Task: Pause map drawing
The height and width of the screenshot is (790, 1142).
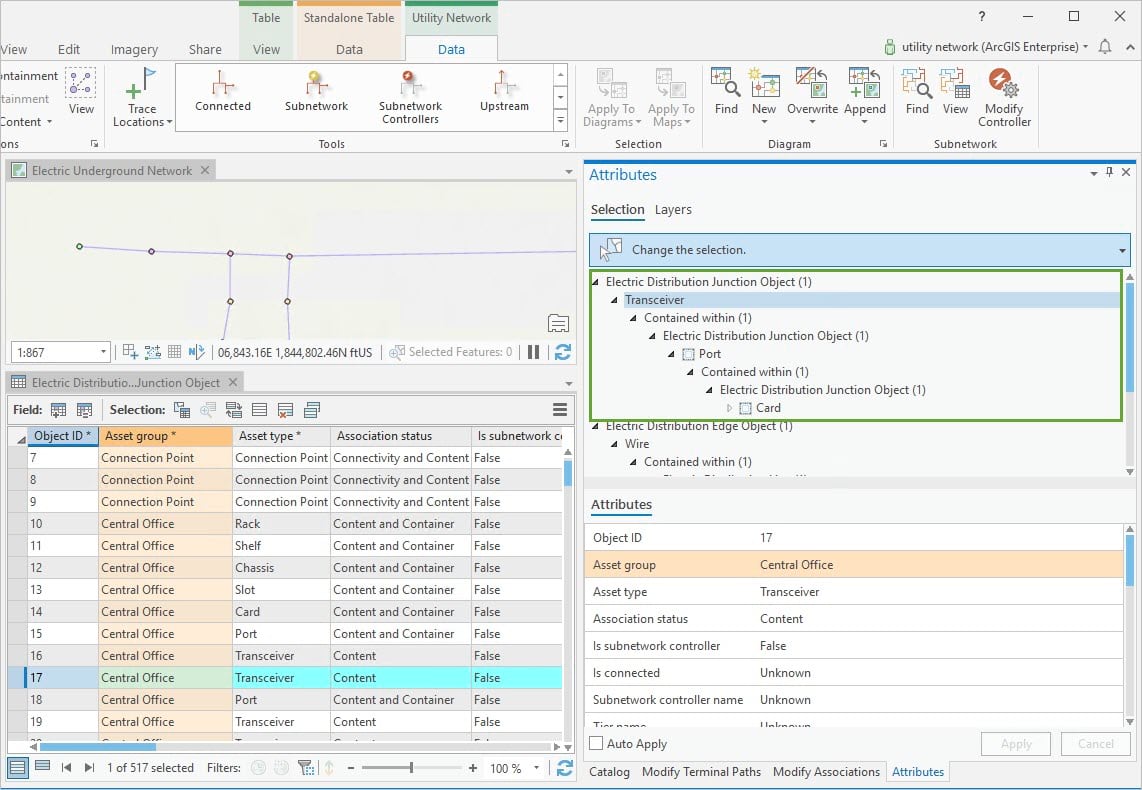Action: [533, 352]
